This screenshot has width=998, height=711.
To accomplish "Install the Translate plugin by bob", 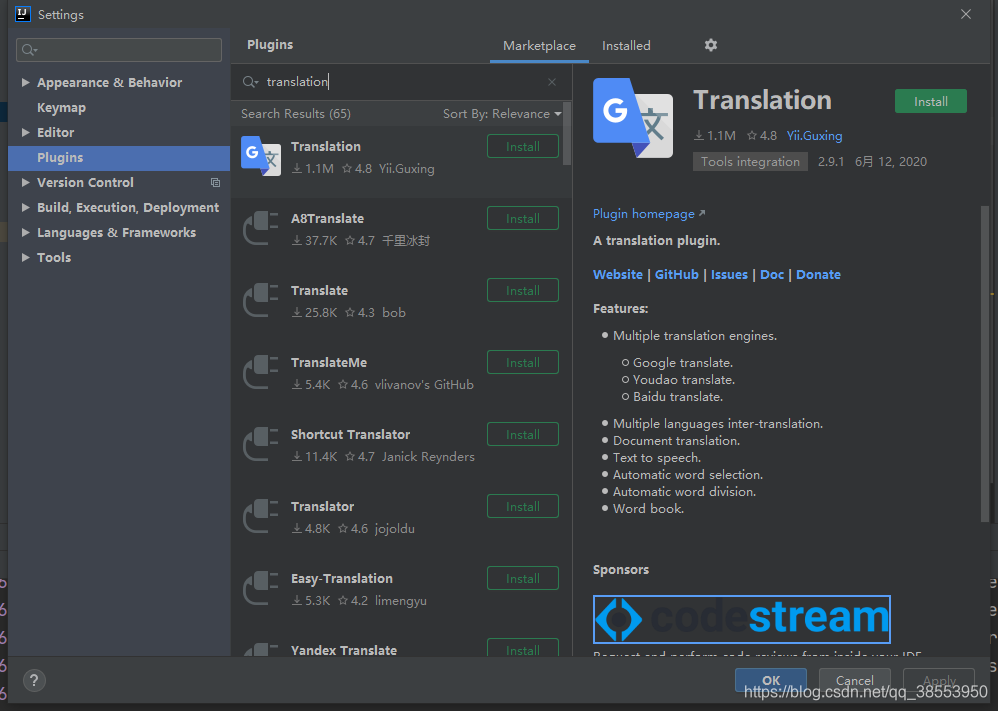I will click(523, 290).
